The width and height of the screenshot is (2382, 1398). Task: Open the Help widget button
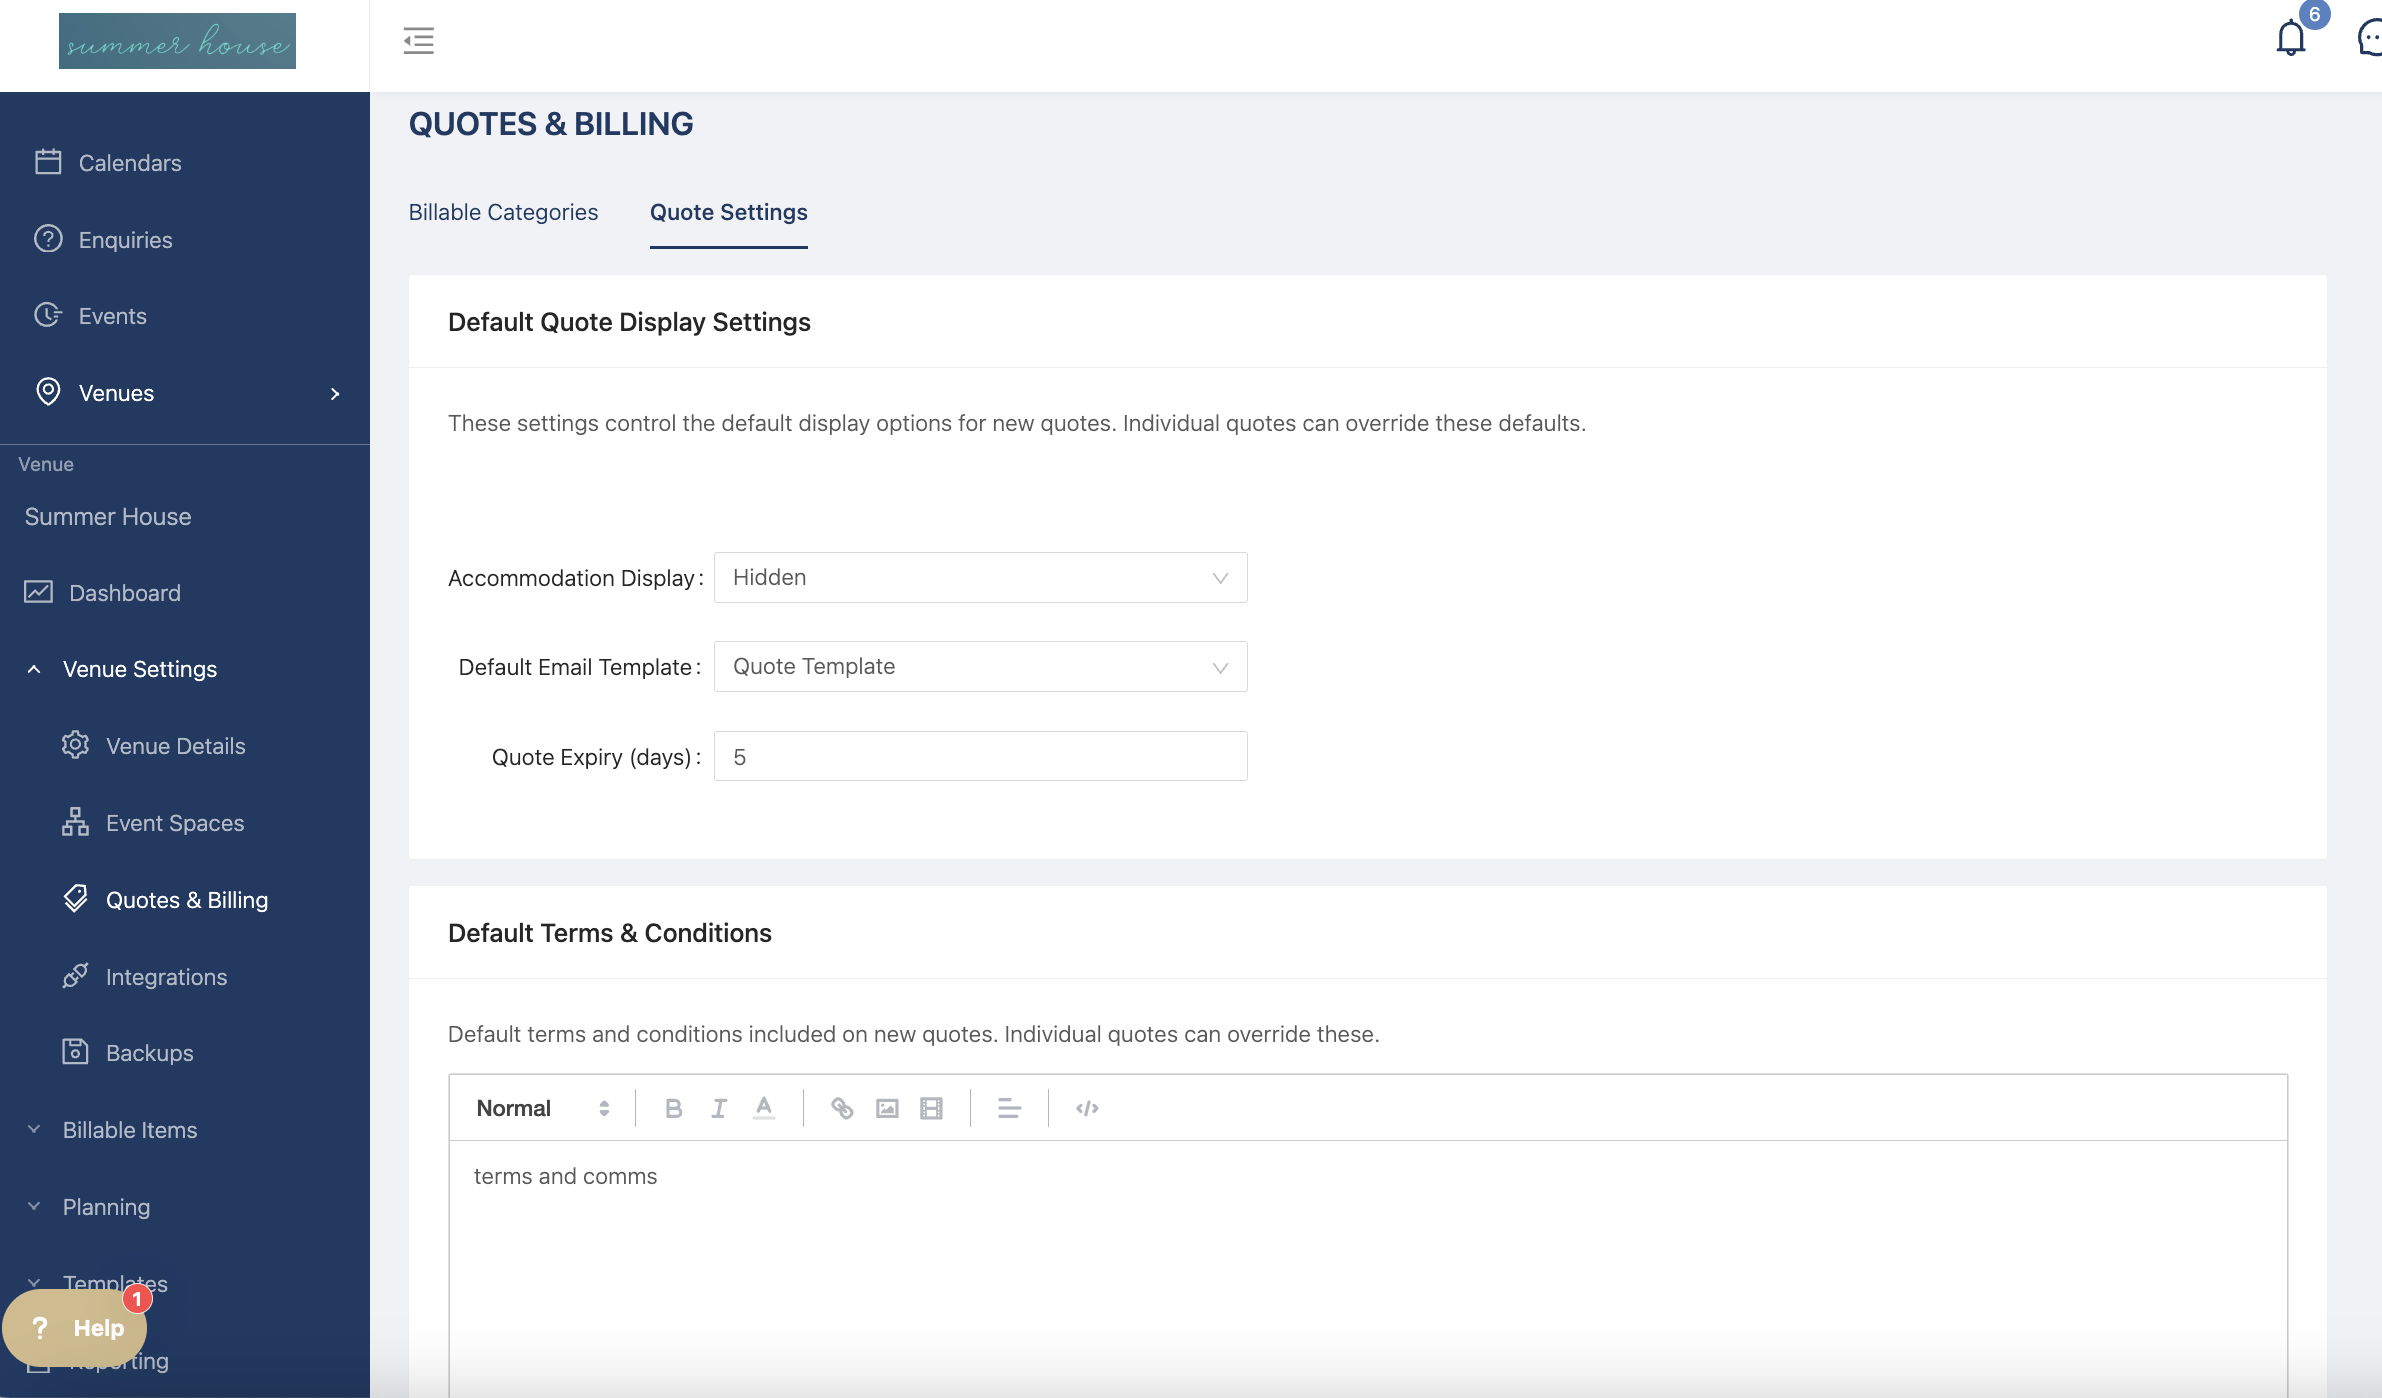tap(76, 1328)
